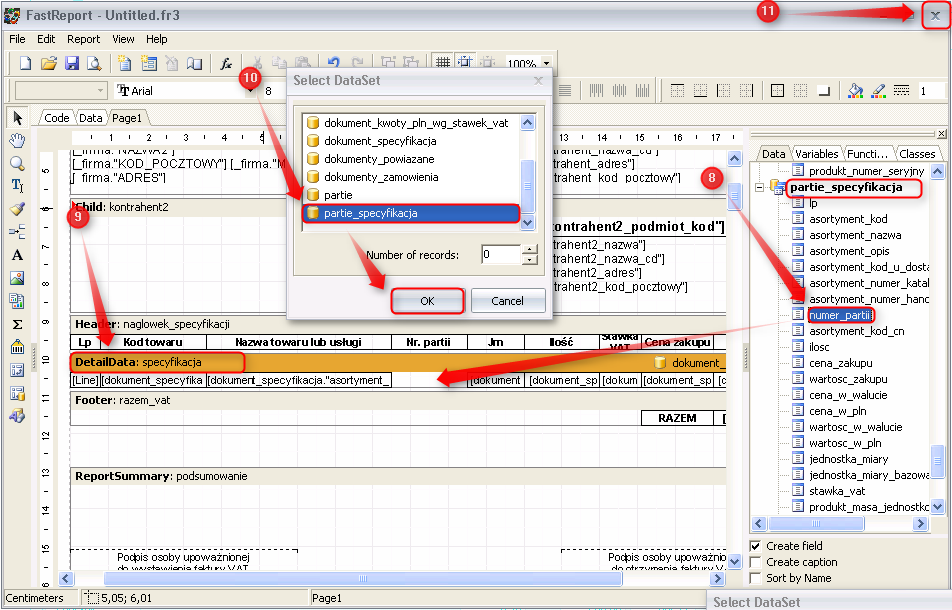The image size is (952, 610).
Task: Click the Save report floppy icon
Action: click(x=72, y=63)
